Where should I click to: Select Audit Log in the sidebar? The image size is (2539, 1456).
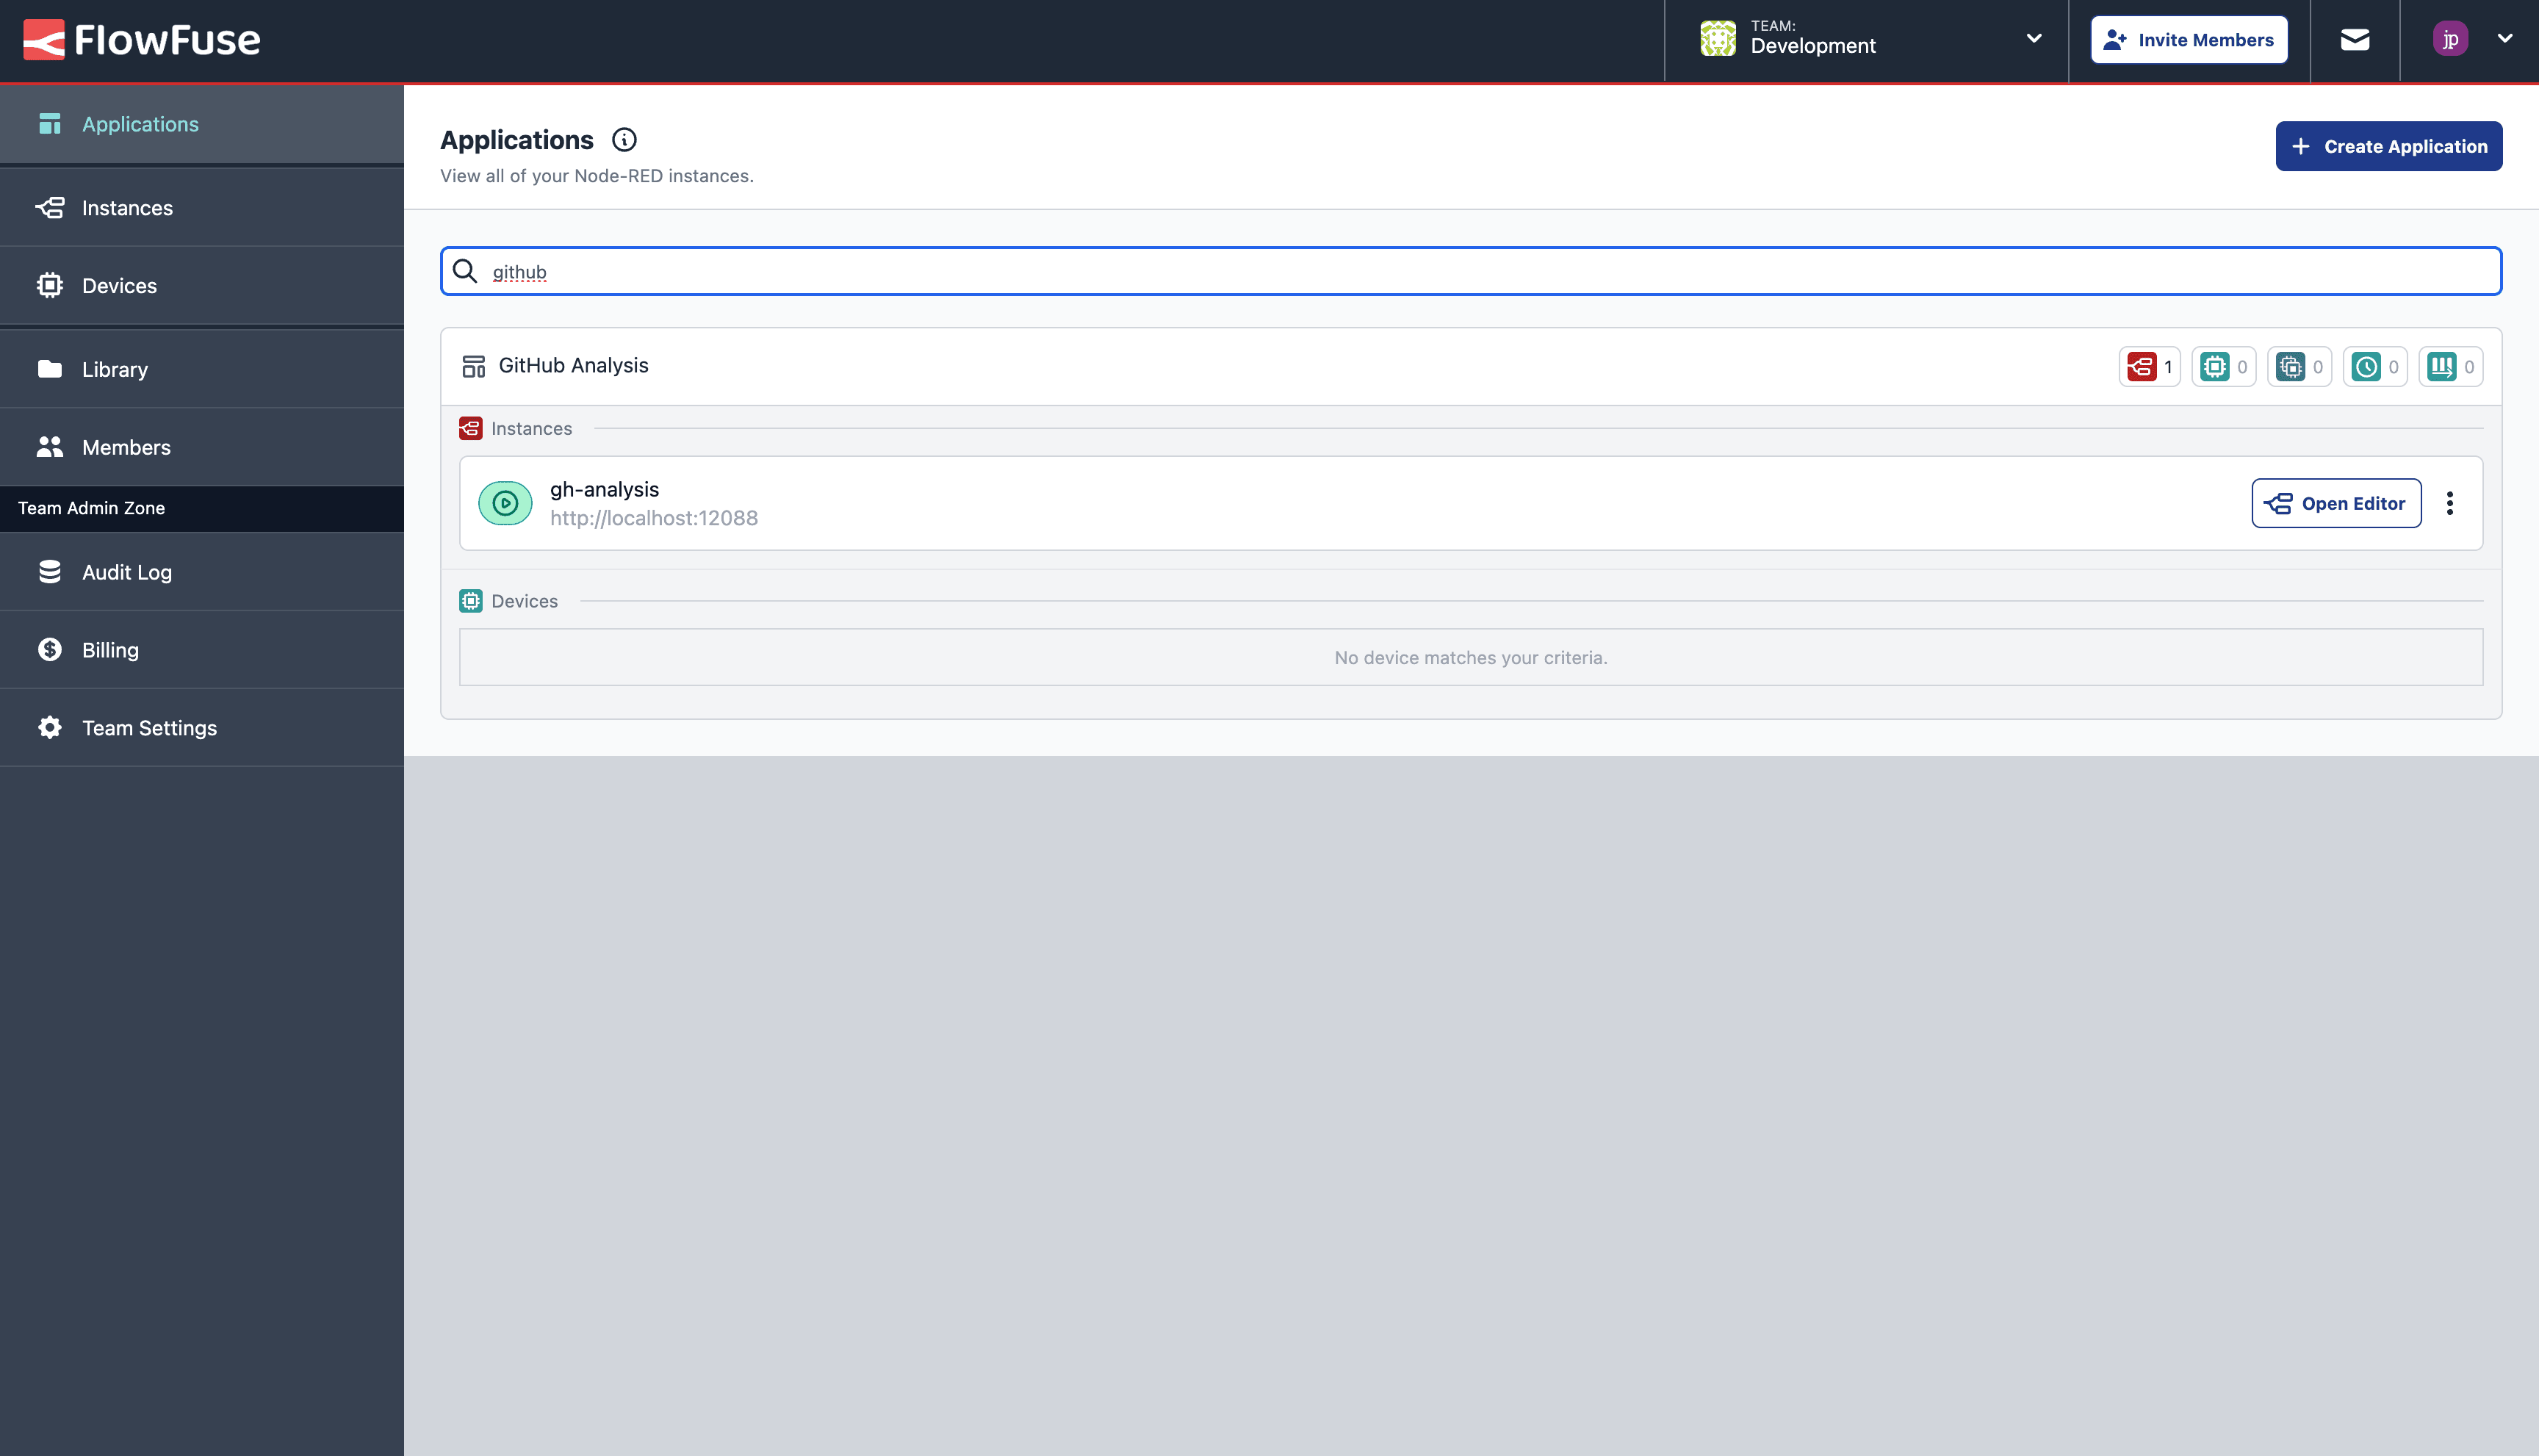127,572
